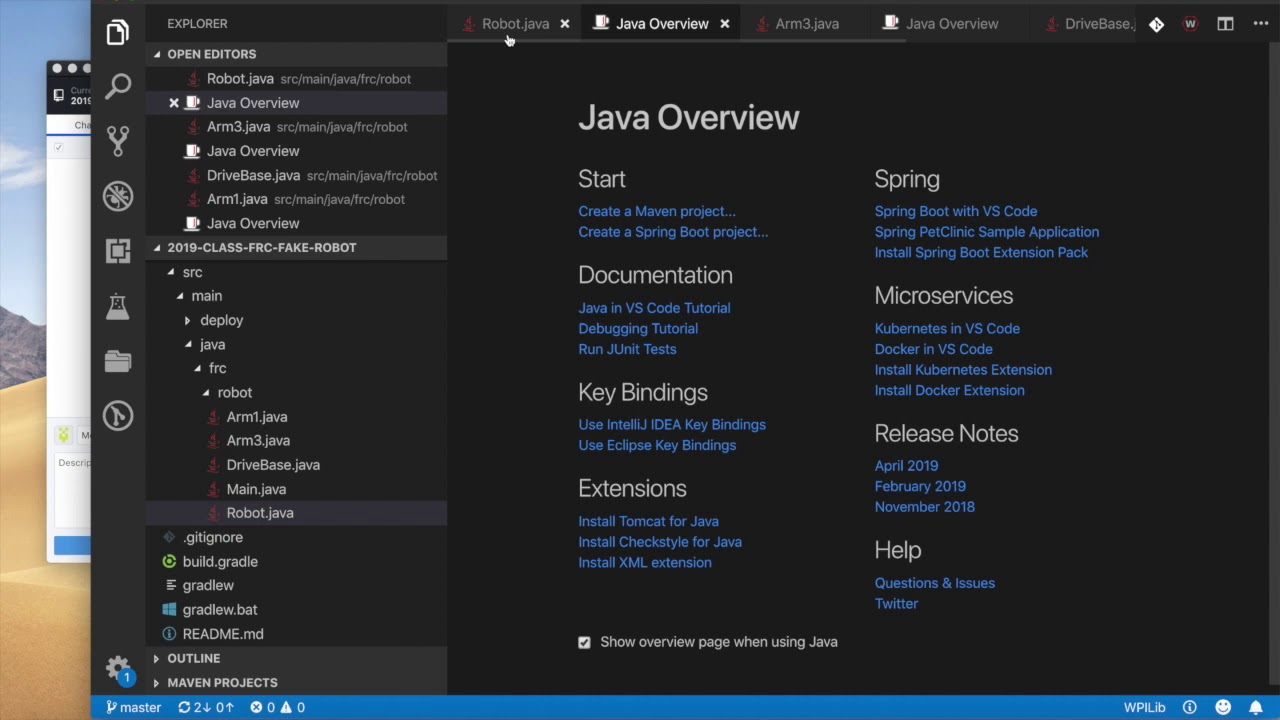
Task: Open notifications bell in status bar
Action: (1255, 707)
